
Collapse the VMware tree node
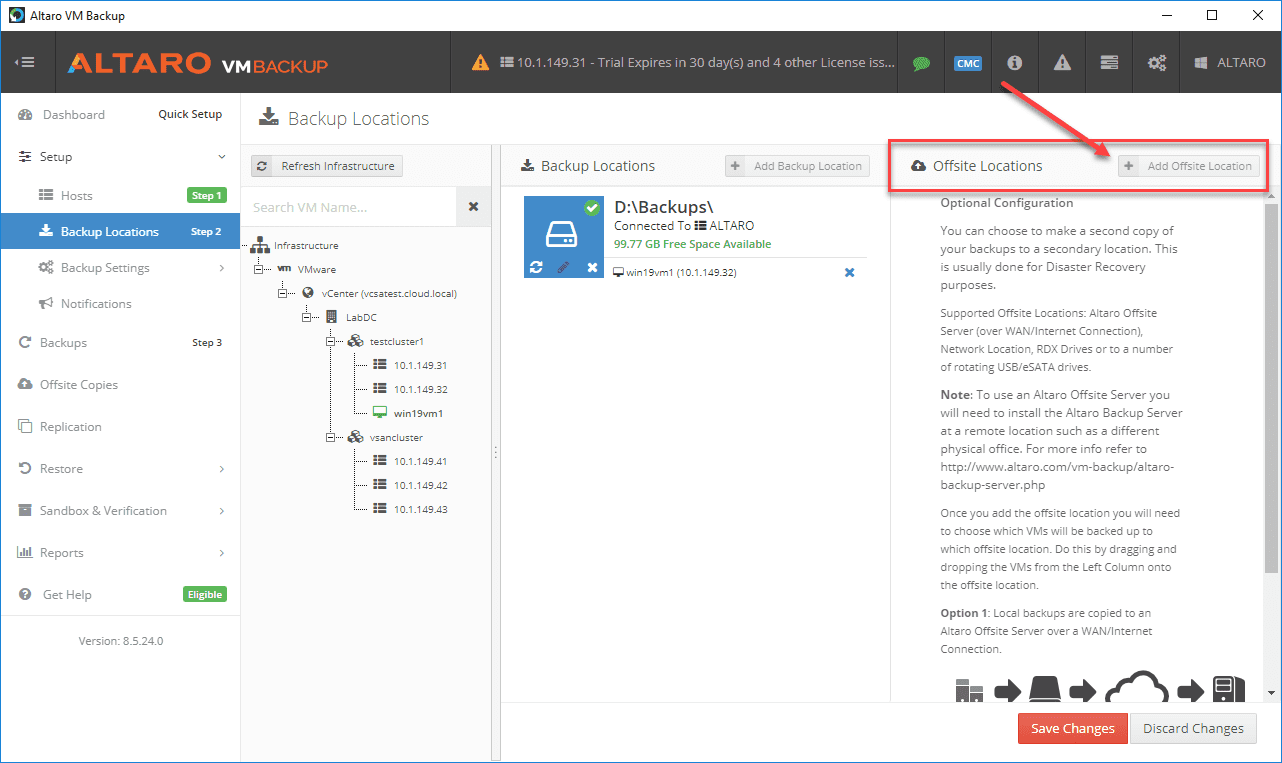[x=260, y=269]
